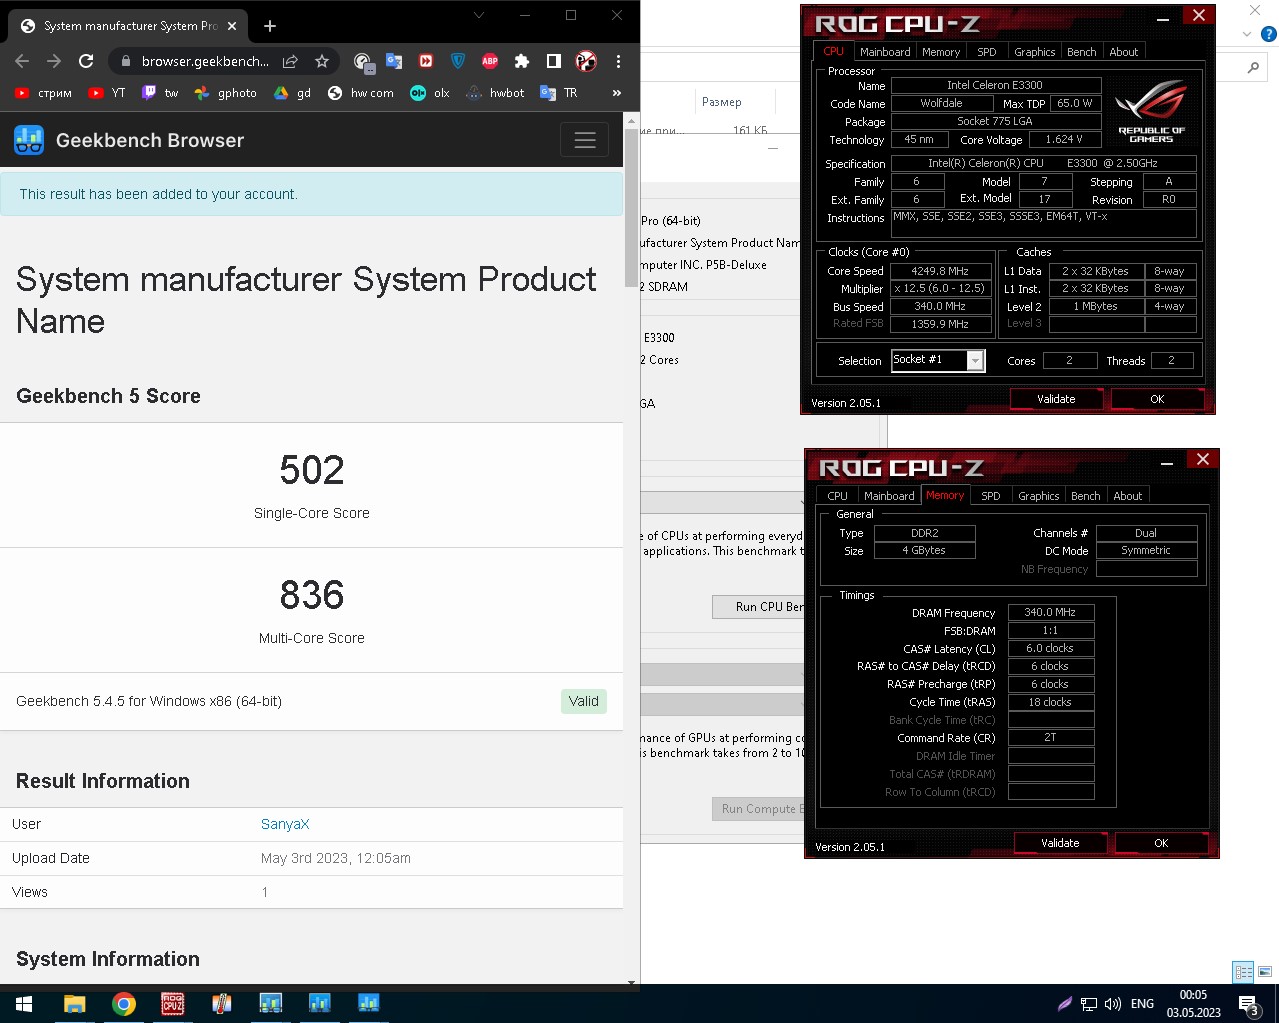This screenshot has width=1279, height=1023.
Task: Open the 'tw' Twitch bookmark
Action: click(160, 93)
